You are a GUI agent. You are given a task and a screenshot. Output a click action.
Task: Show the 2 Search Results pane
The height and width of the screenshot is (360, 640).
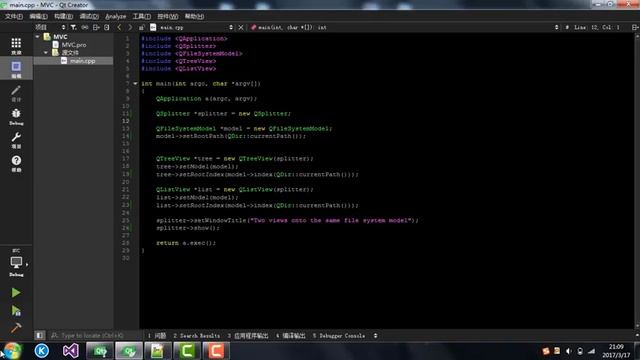pos(196,336)
